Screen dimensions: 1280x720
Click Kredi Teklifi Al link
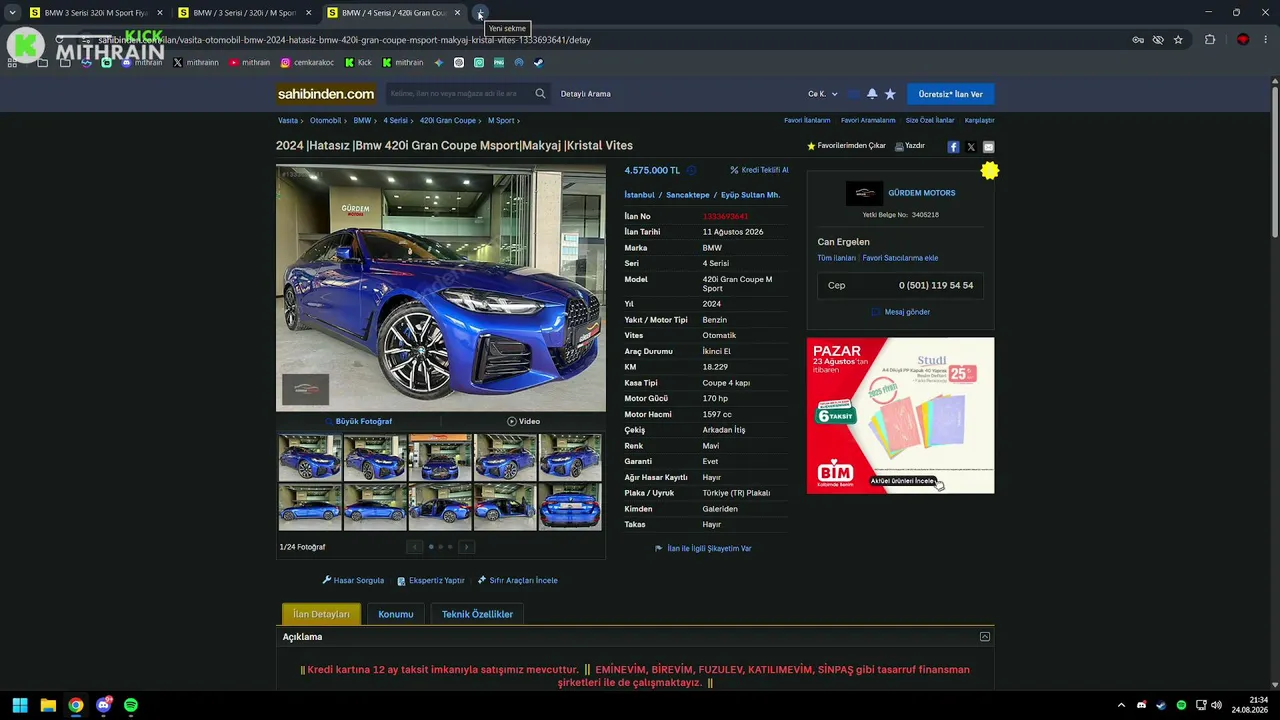[759, 170]
